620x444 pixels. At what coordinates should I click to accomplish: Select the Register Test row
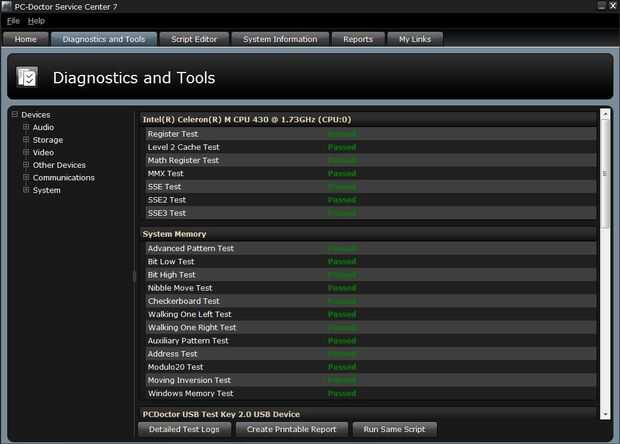coord(370,134)
